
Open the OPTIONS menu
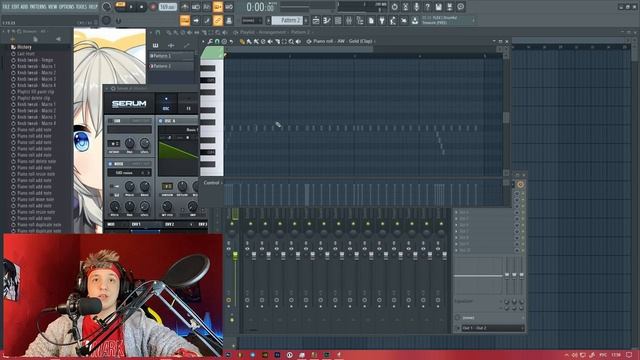67,7
